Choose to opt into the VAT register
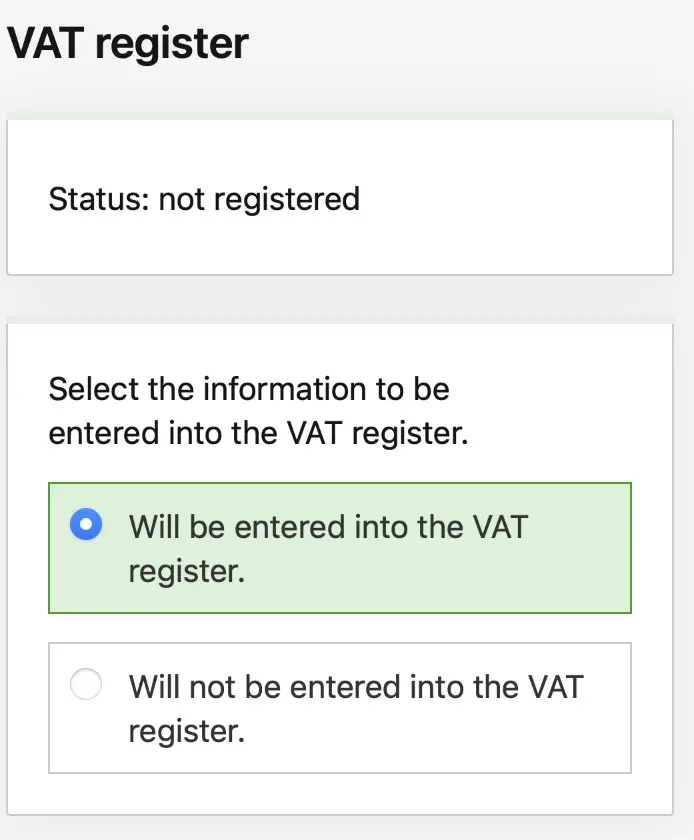 [x=86, y=524]
